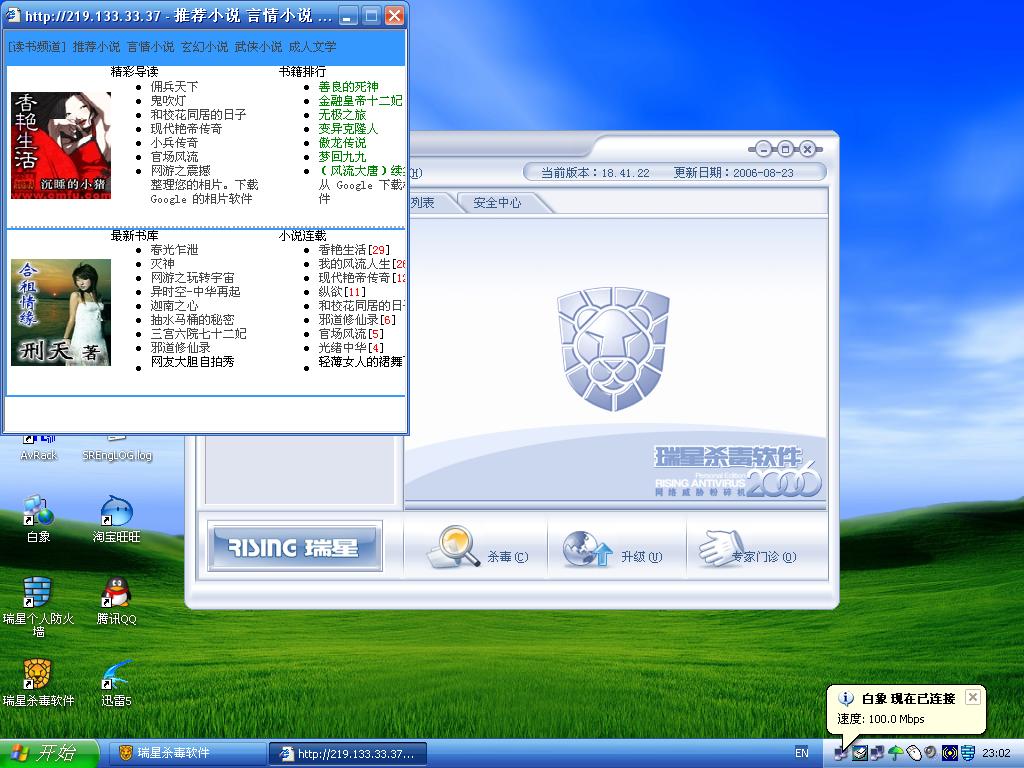Click the EN language indicator
Viewport: 1024px width, 768px height.
(x=802, y=753)
